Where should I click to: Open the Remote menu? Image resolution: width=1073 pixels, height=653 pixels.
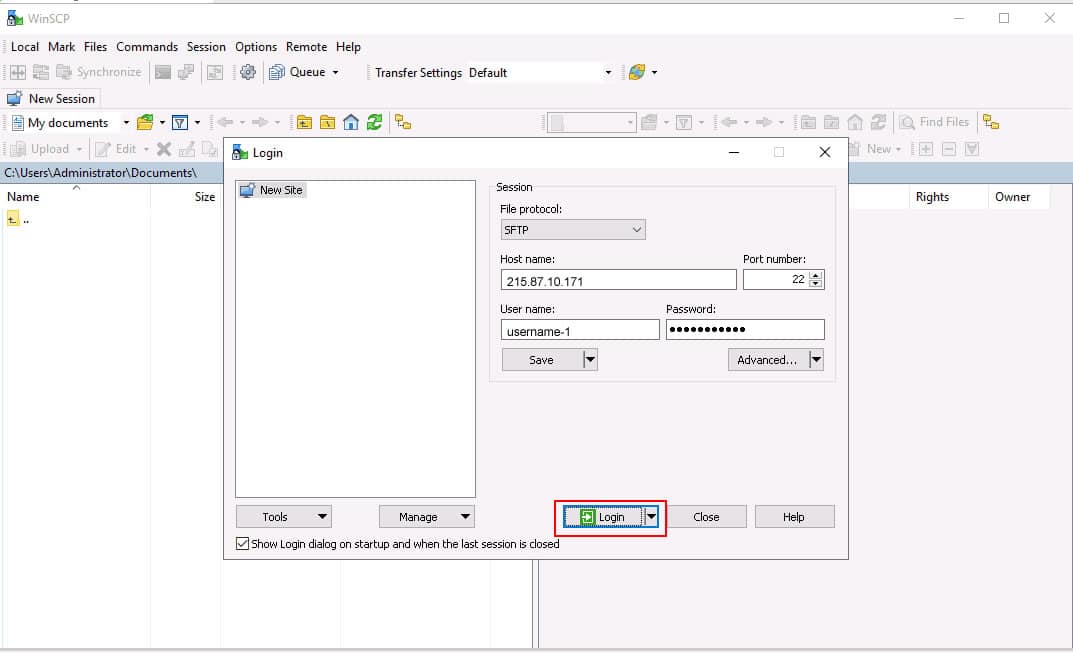click(x=307, y=47)
